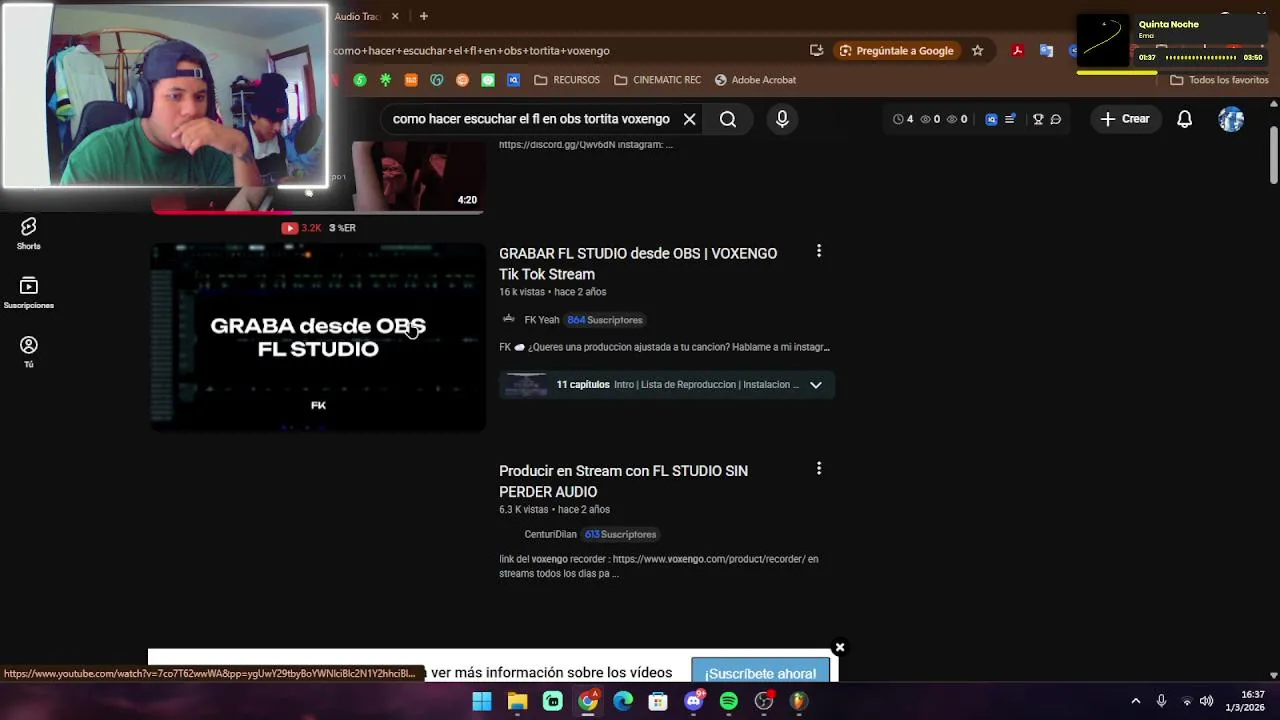Click the magnifier search button
Image resolution: width=1280 pixels, height=720 pixels.
pyautogui.click(x=728, y=119)
